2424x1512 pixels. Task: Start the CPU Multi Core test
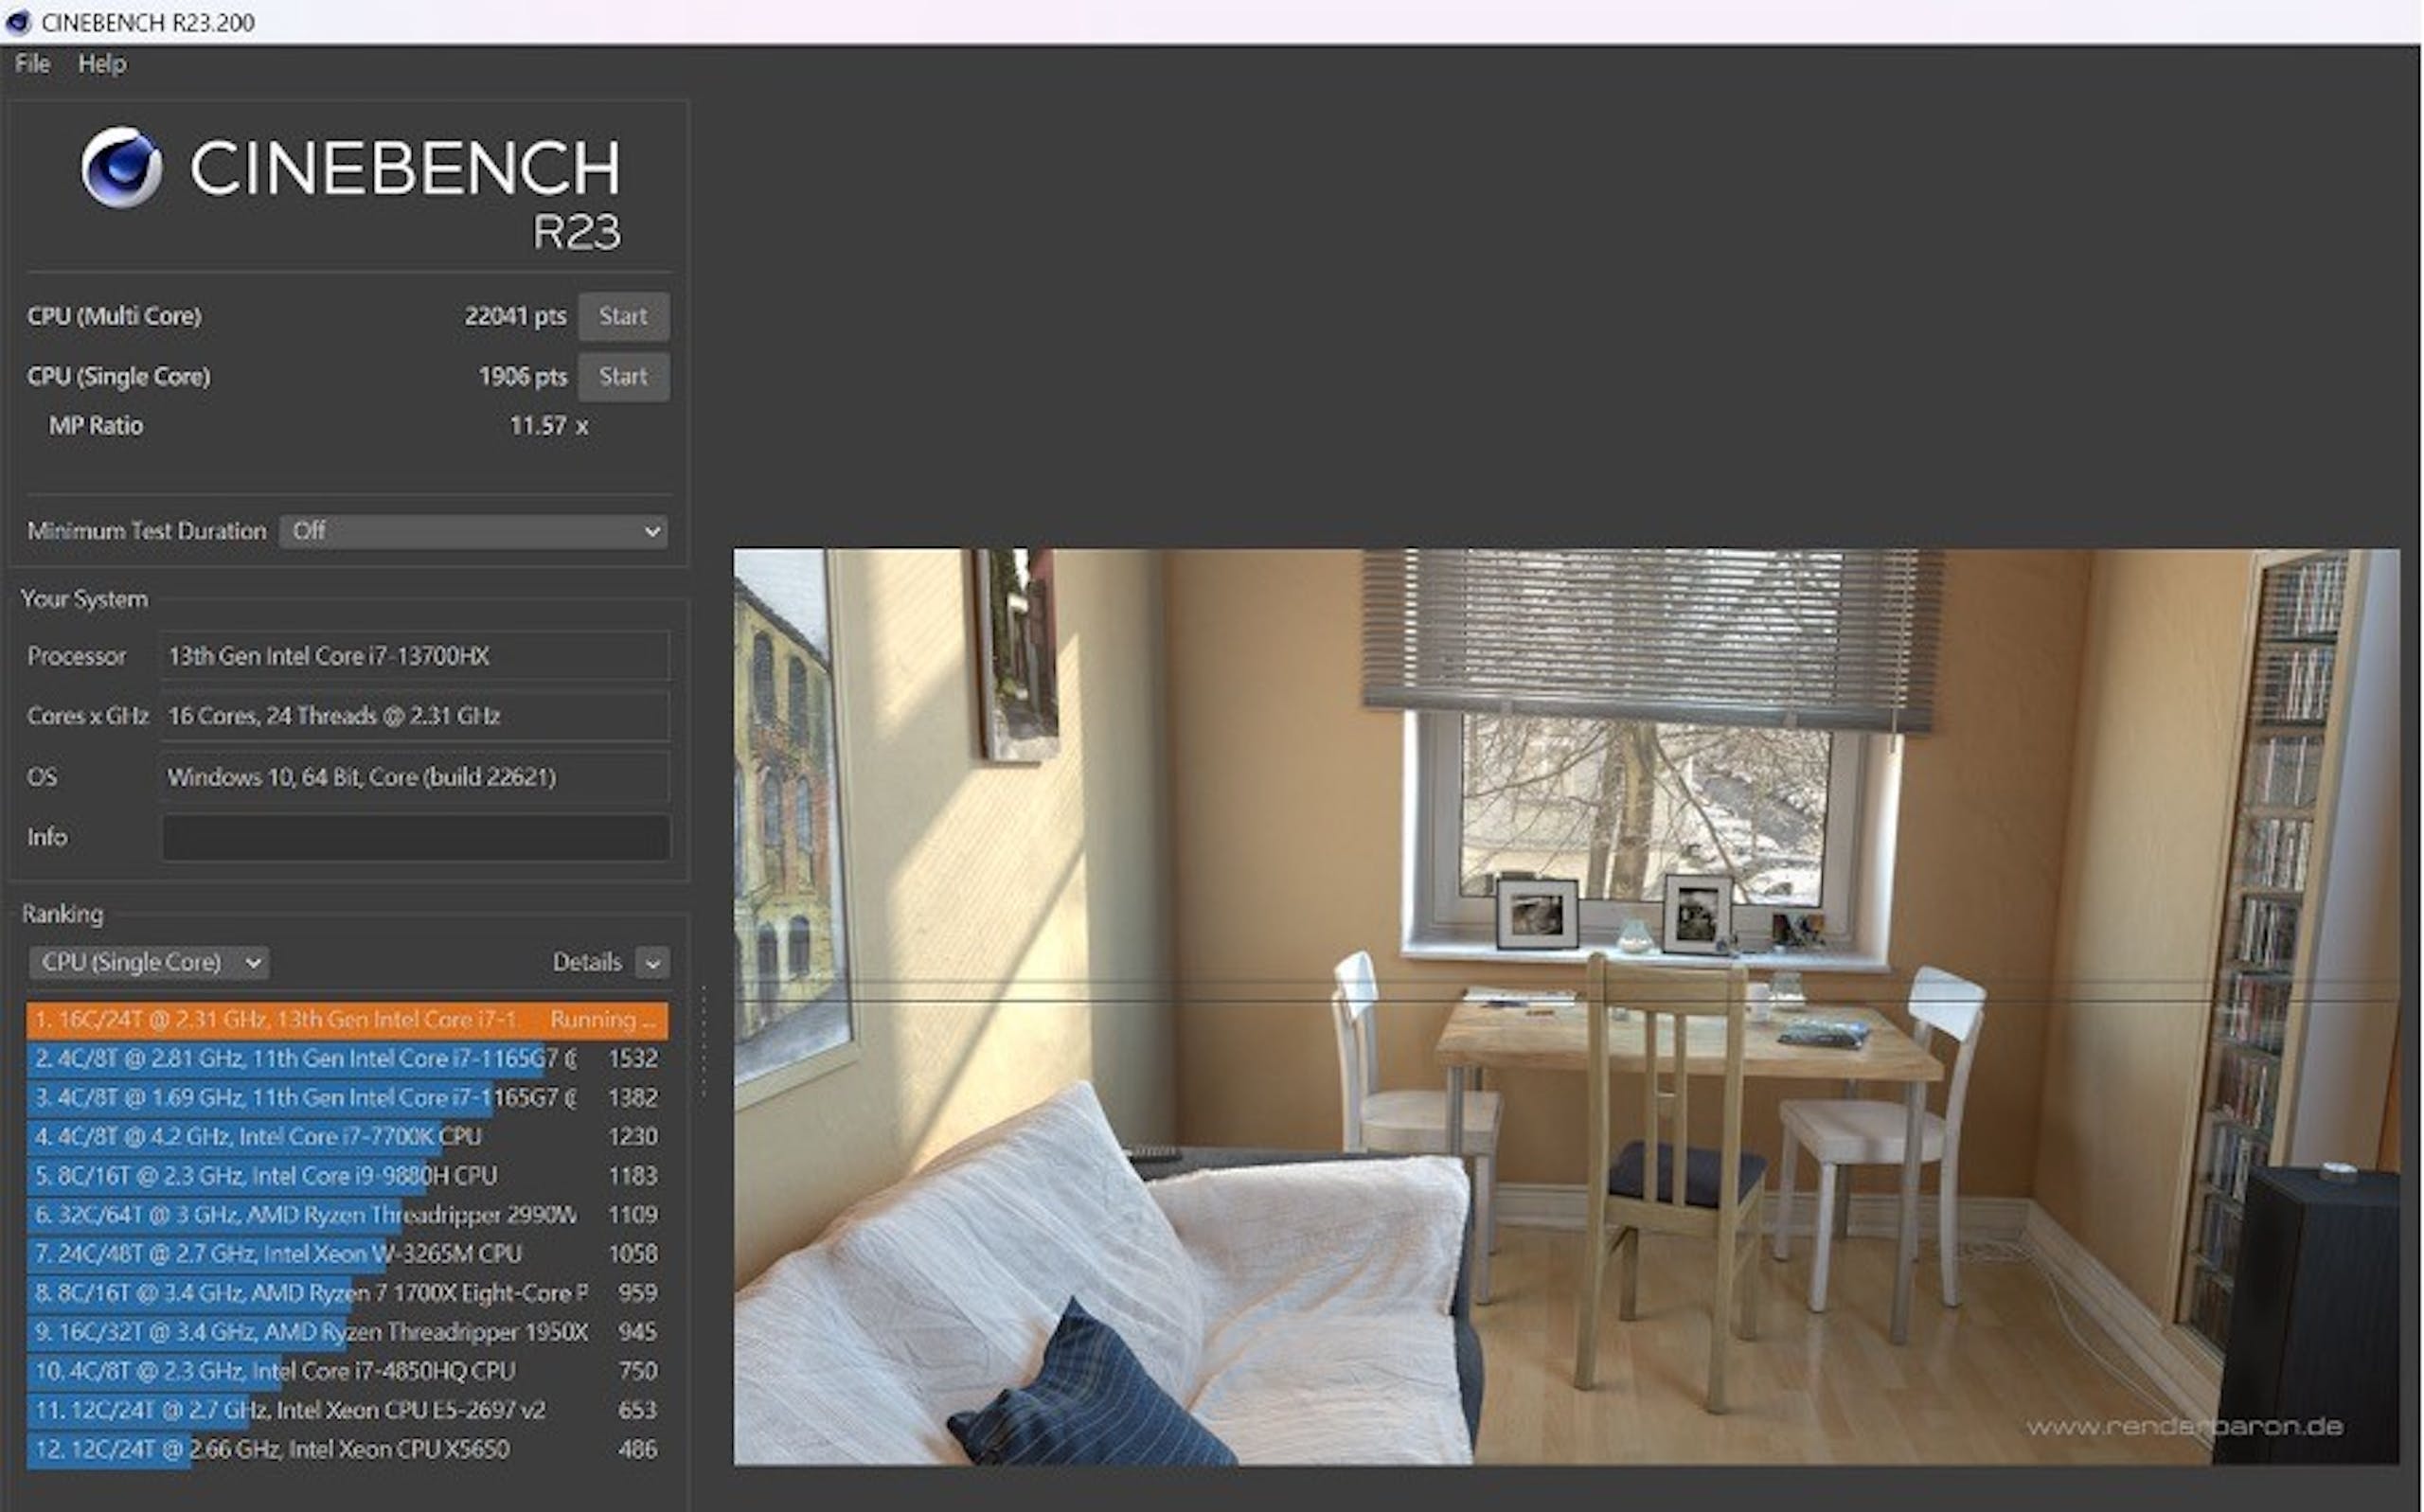pyautogui.click(x=623, y=316)
